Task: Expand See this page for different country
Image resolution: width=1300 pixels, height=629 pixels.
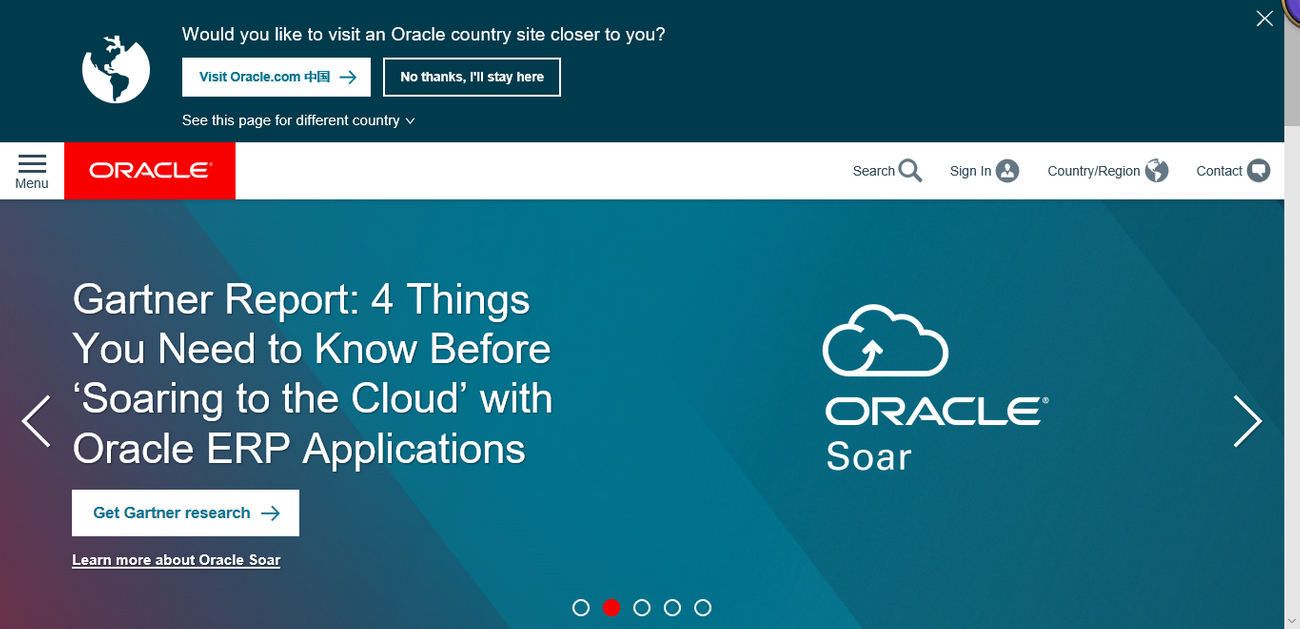Action: point(298,120)
